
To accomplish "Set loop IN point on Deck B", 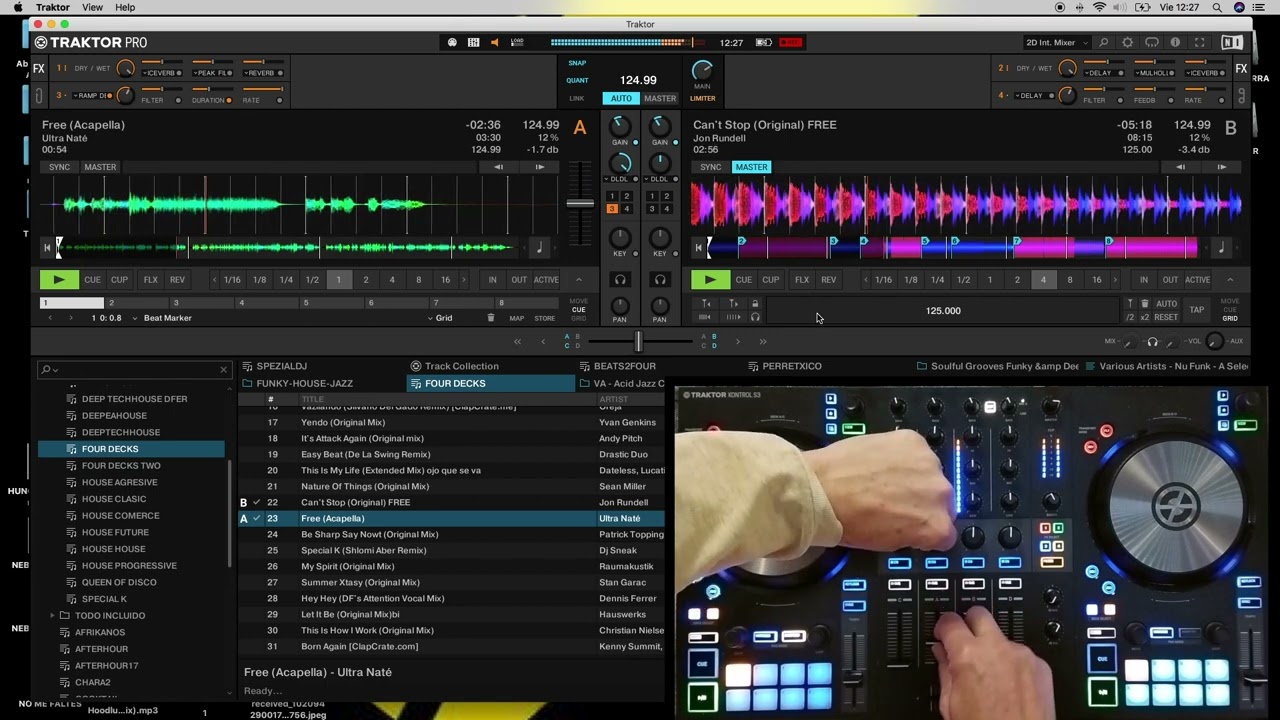I will [x=1144, y=280].
